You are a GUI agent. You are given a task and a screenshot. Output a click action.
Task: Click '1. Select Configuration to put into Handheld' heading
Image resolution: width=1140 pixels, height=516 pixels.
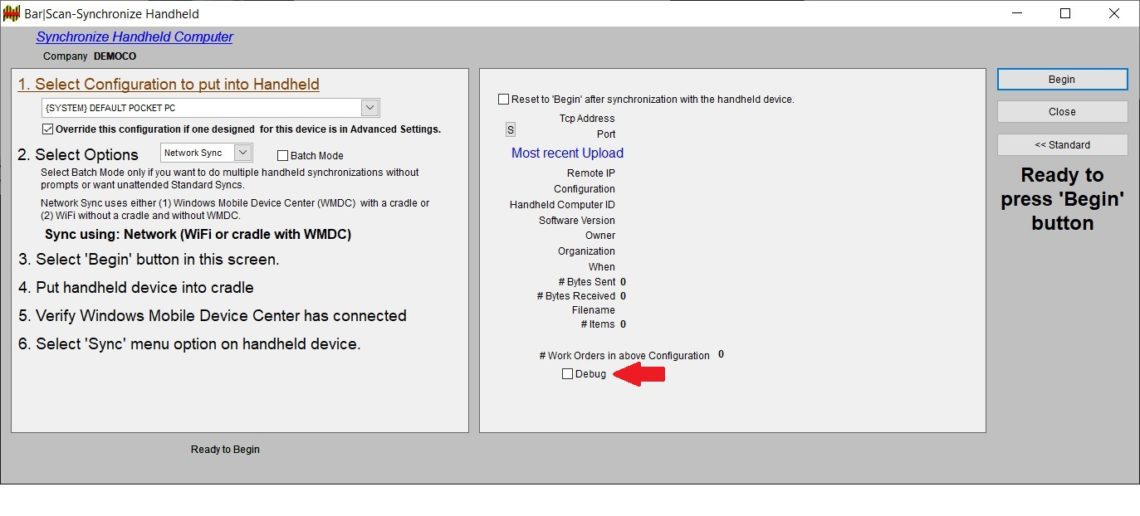168,85
